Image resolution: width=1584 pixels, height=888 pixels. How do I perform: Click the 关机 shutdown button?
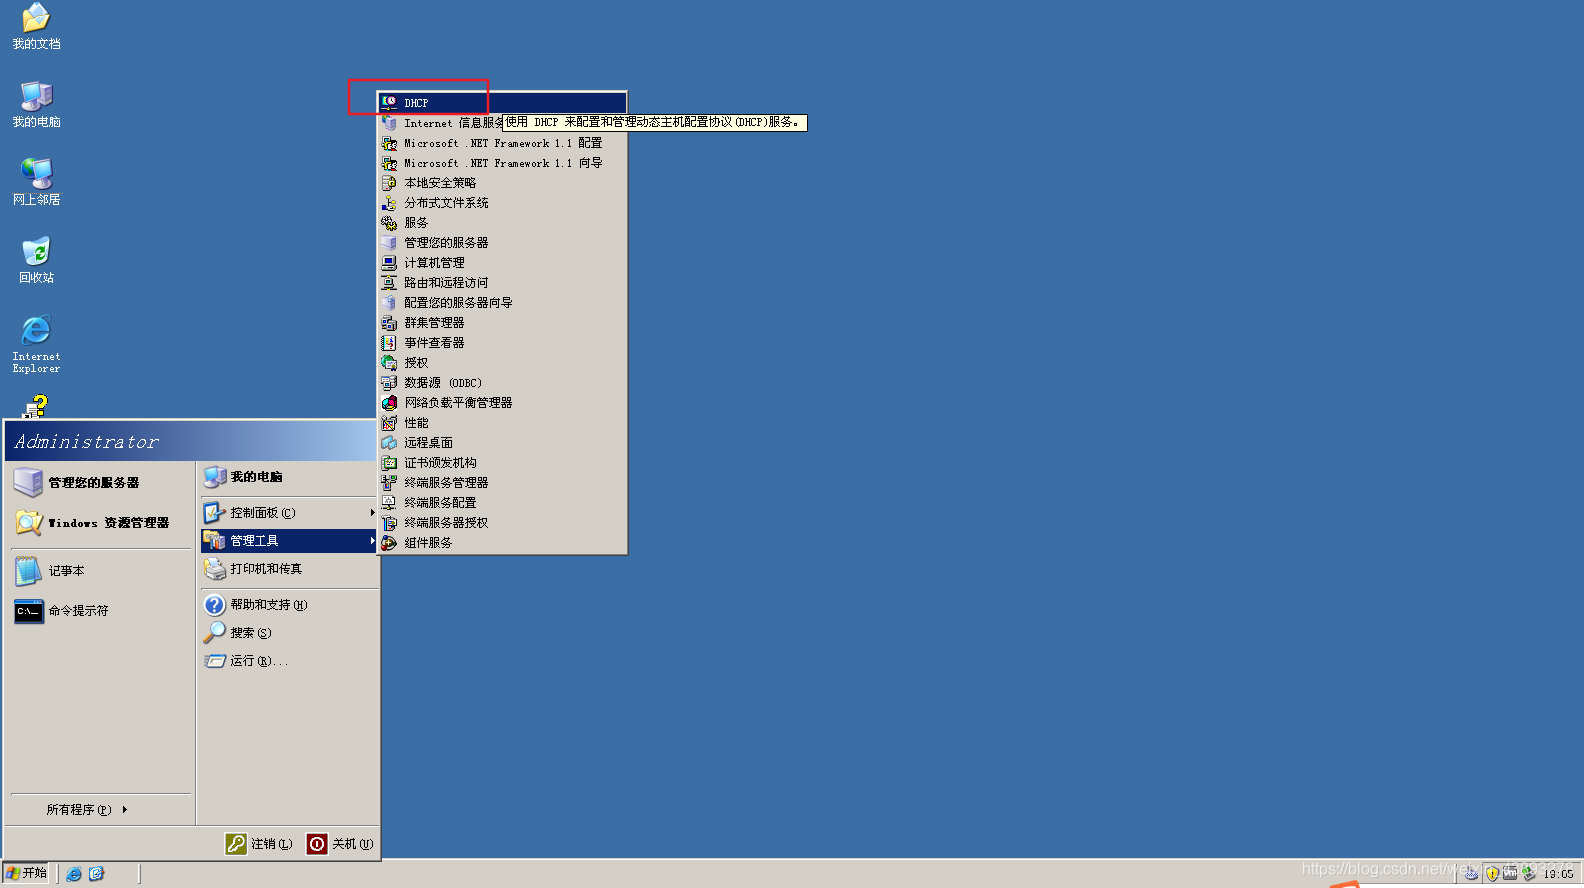click(340, 844)
